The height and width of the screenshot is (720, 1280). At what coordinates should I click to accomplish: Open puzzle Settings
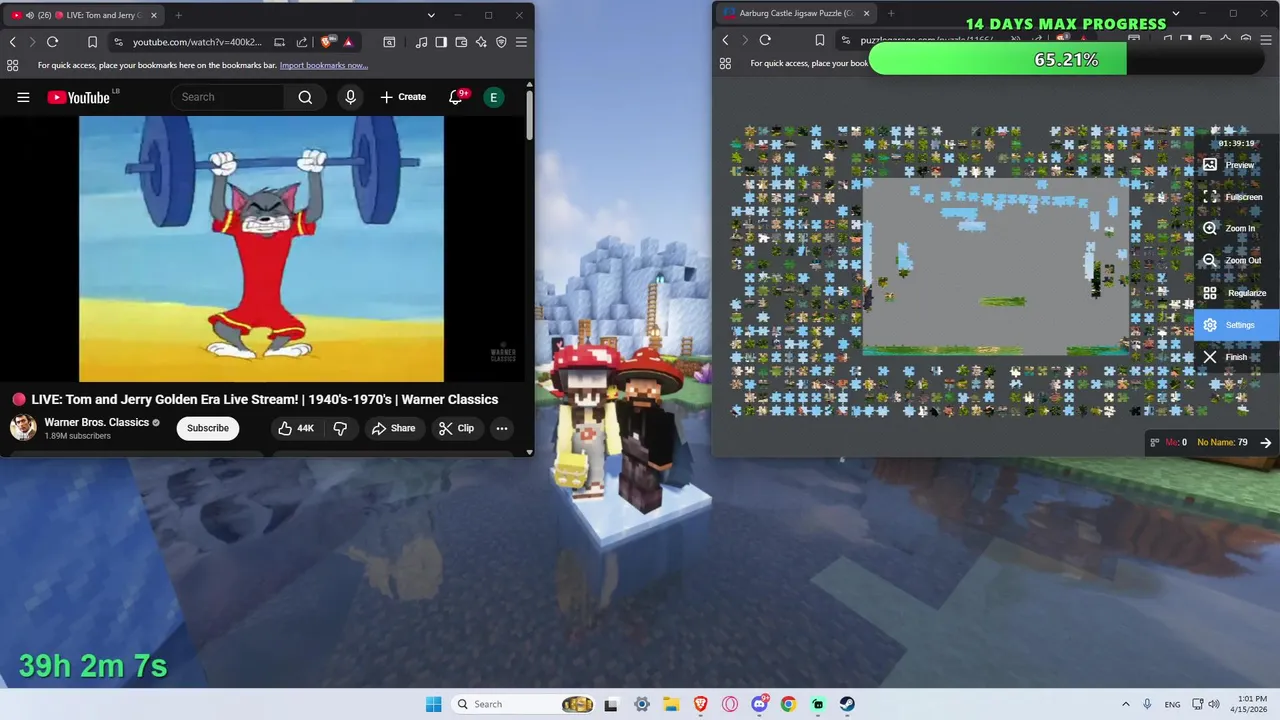[x=1237, y=325]
